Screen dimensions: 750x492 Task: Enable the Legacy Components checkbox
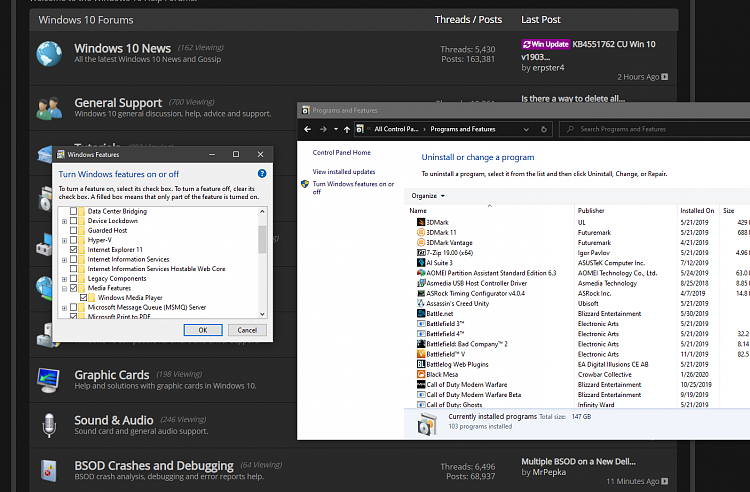click(73, 278)
